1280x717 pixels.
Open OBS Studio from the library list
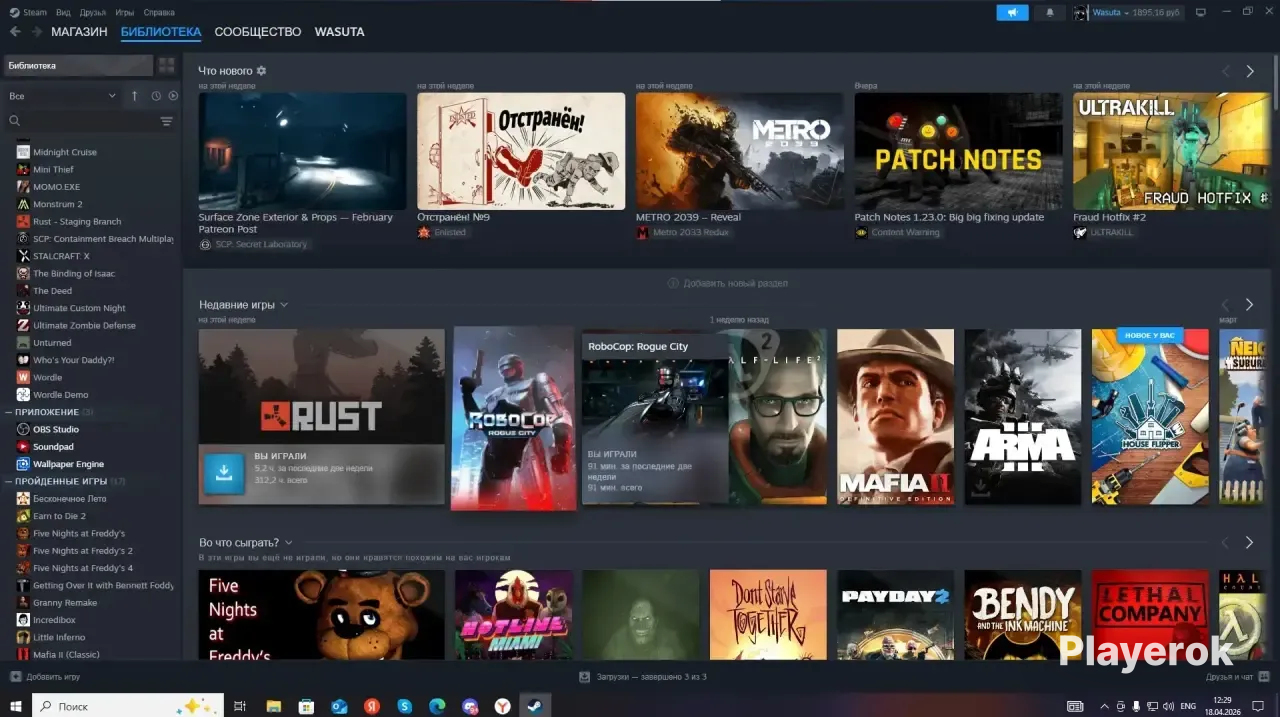55,429
